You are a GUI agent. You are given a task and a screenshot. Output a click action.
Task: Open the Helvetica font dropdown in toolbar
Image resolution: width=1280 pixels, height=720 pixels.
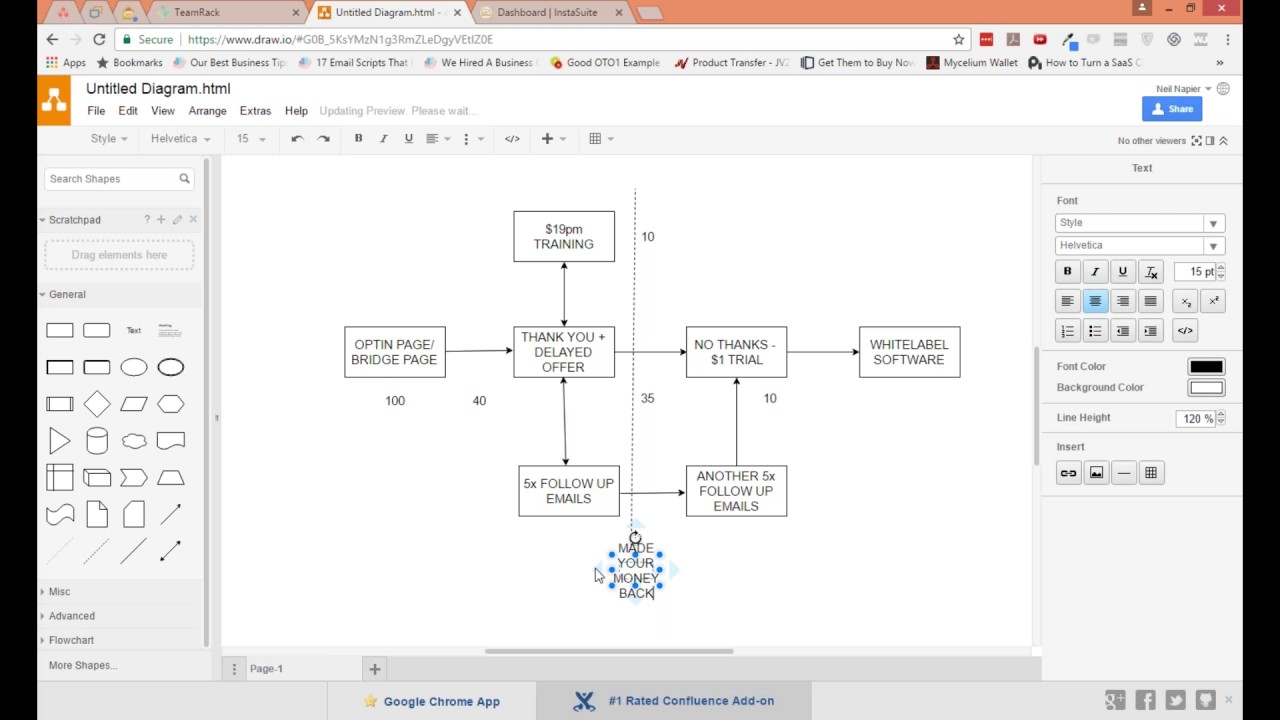[x=180, y=139]
